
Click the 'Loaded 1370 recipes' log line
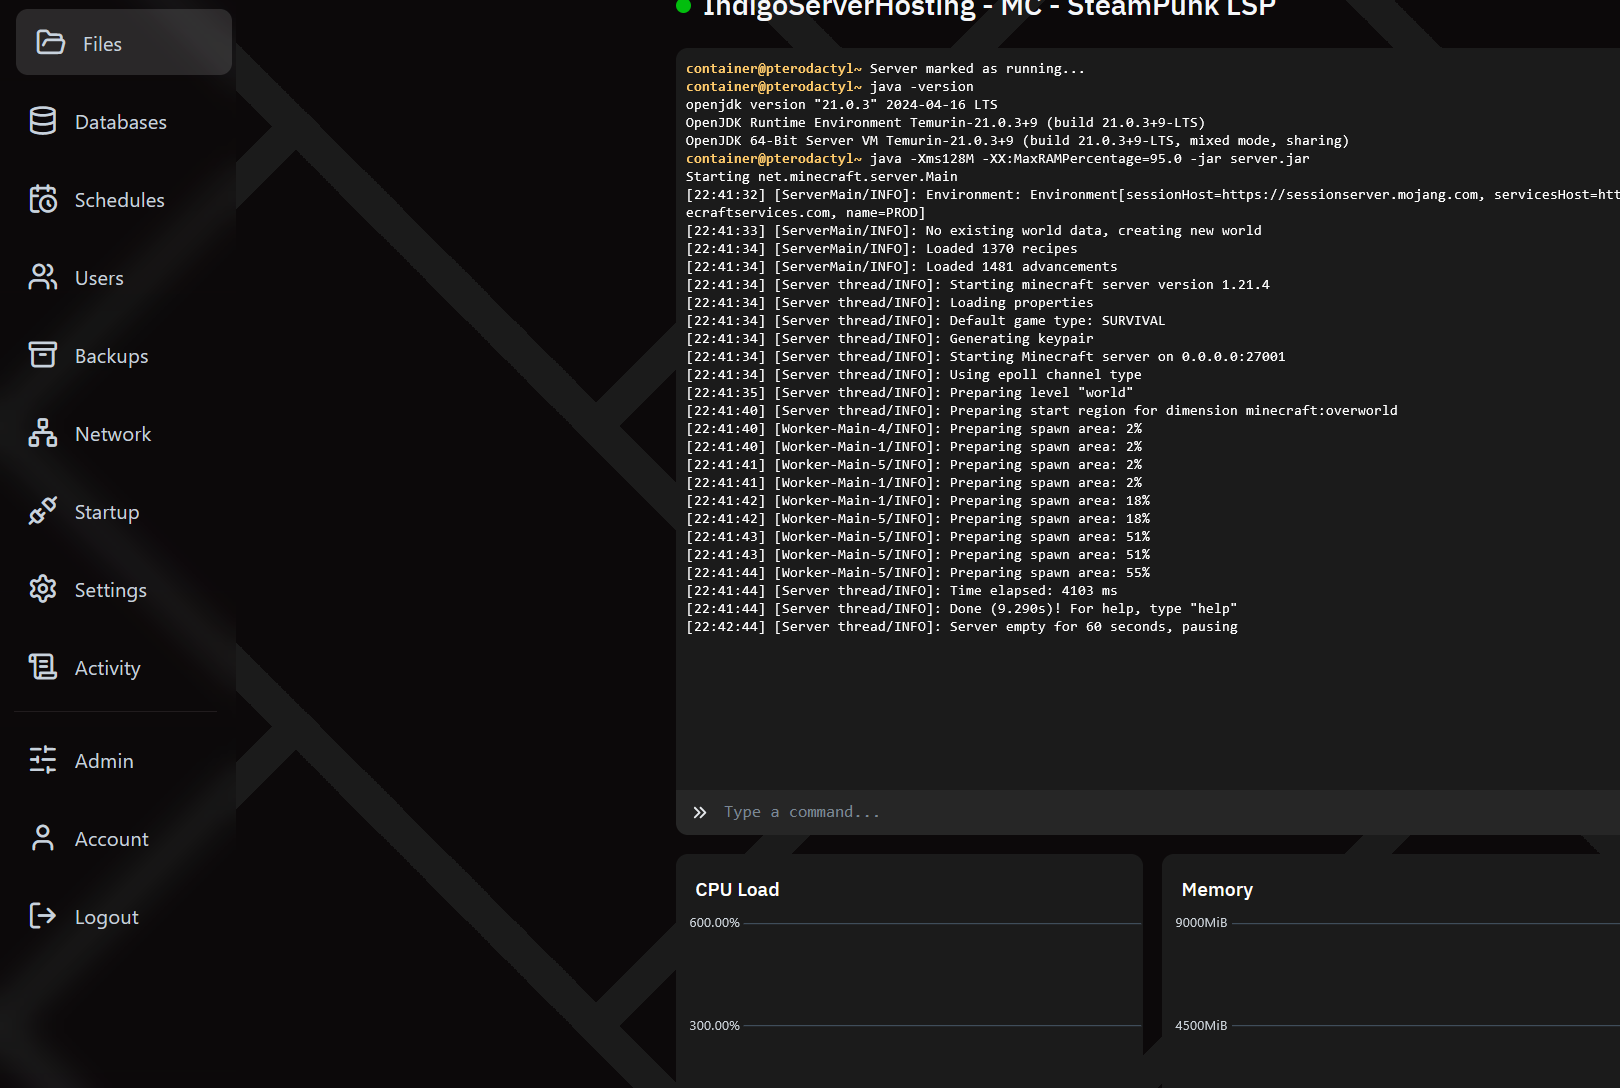tap(881, 248)
